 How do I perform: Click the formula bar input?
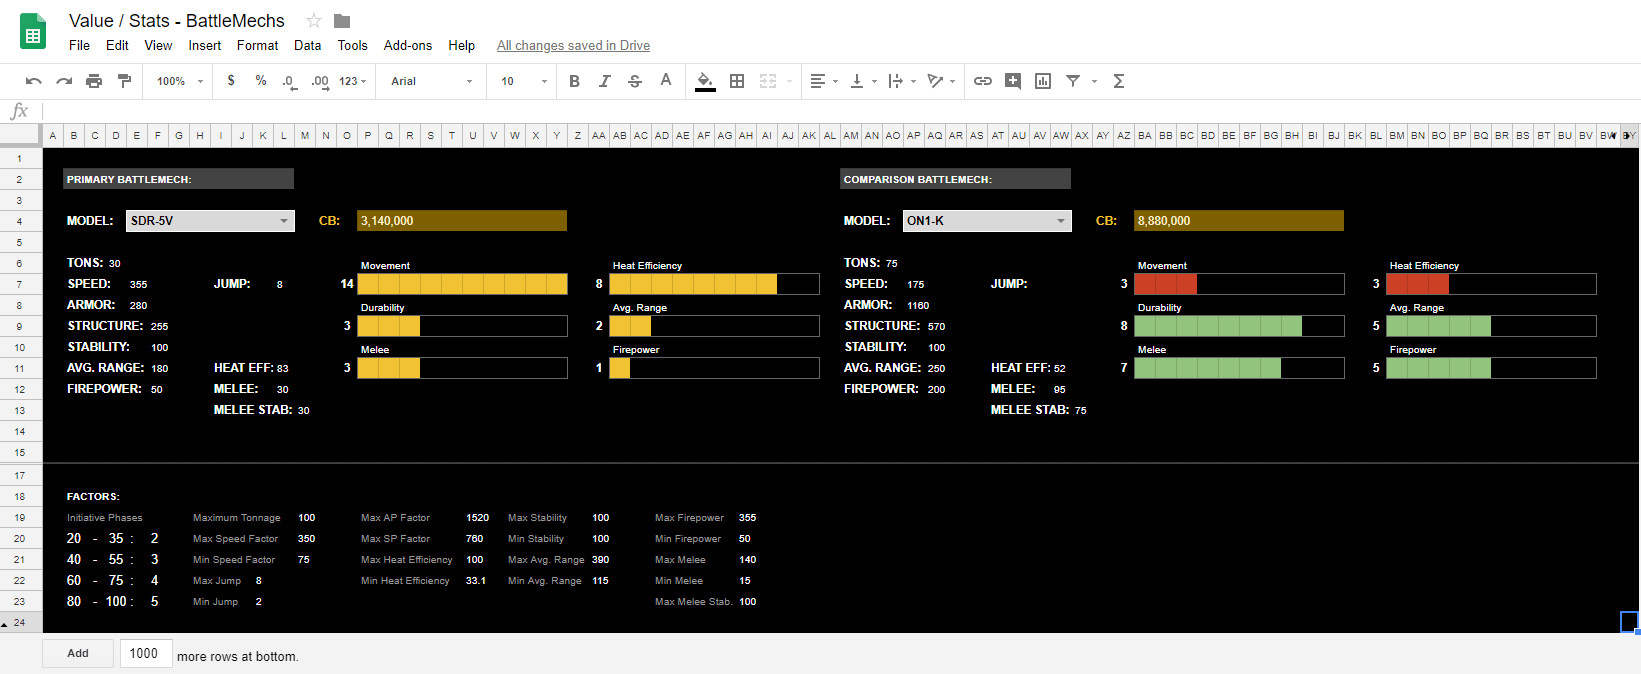click(x=840, y=111)
